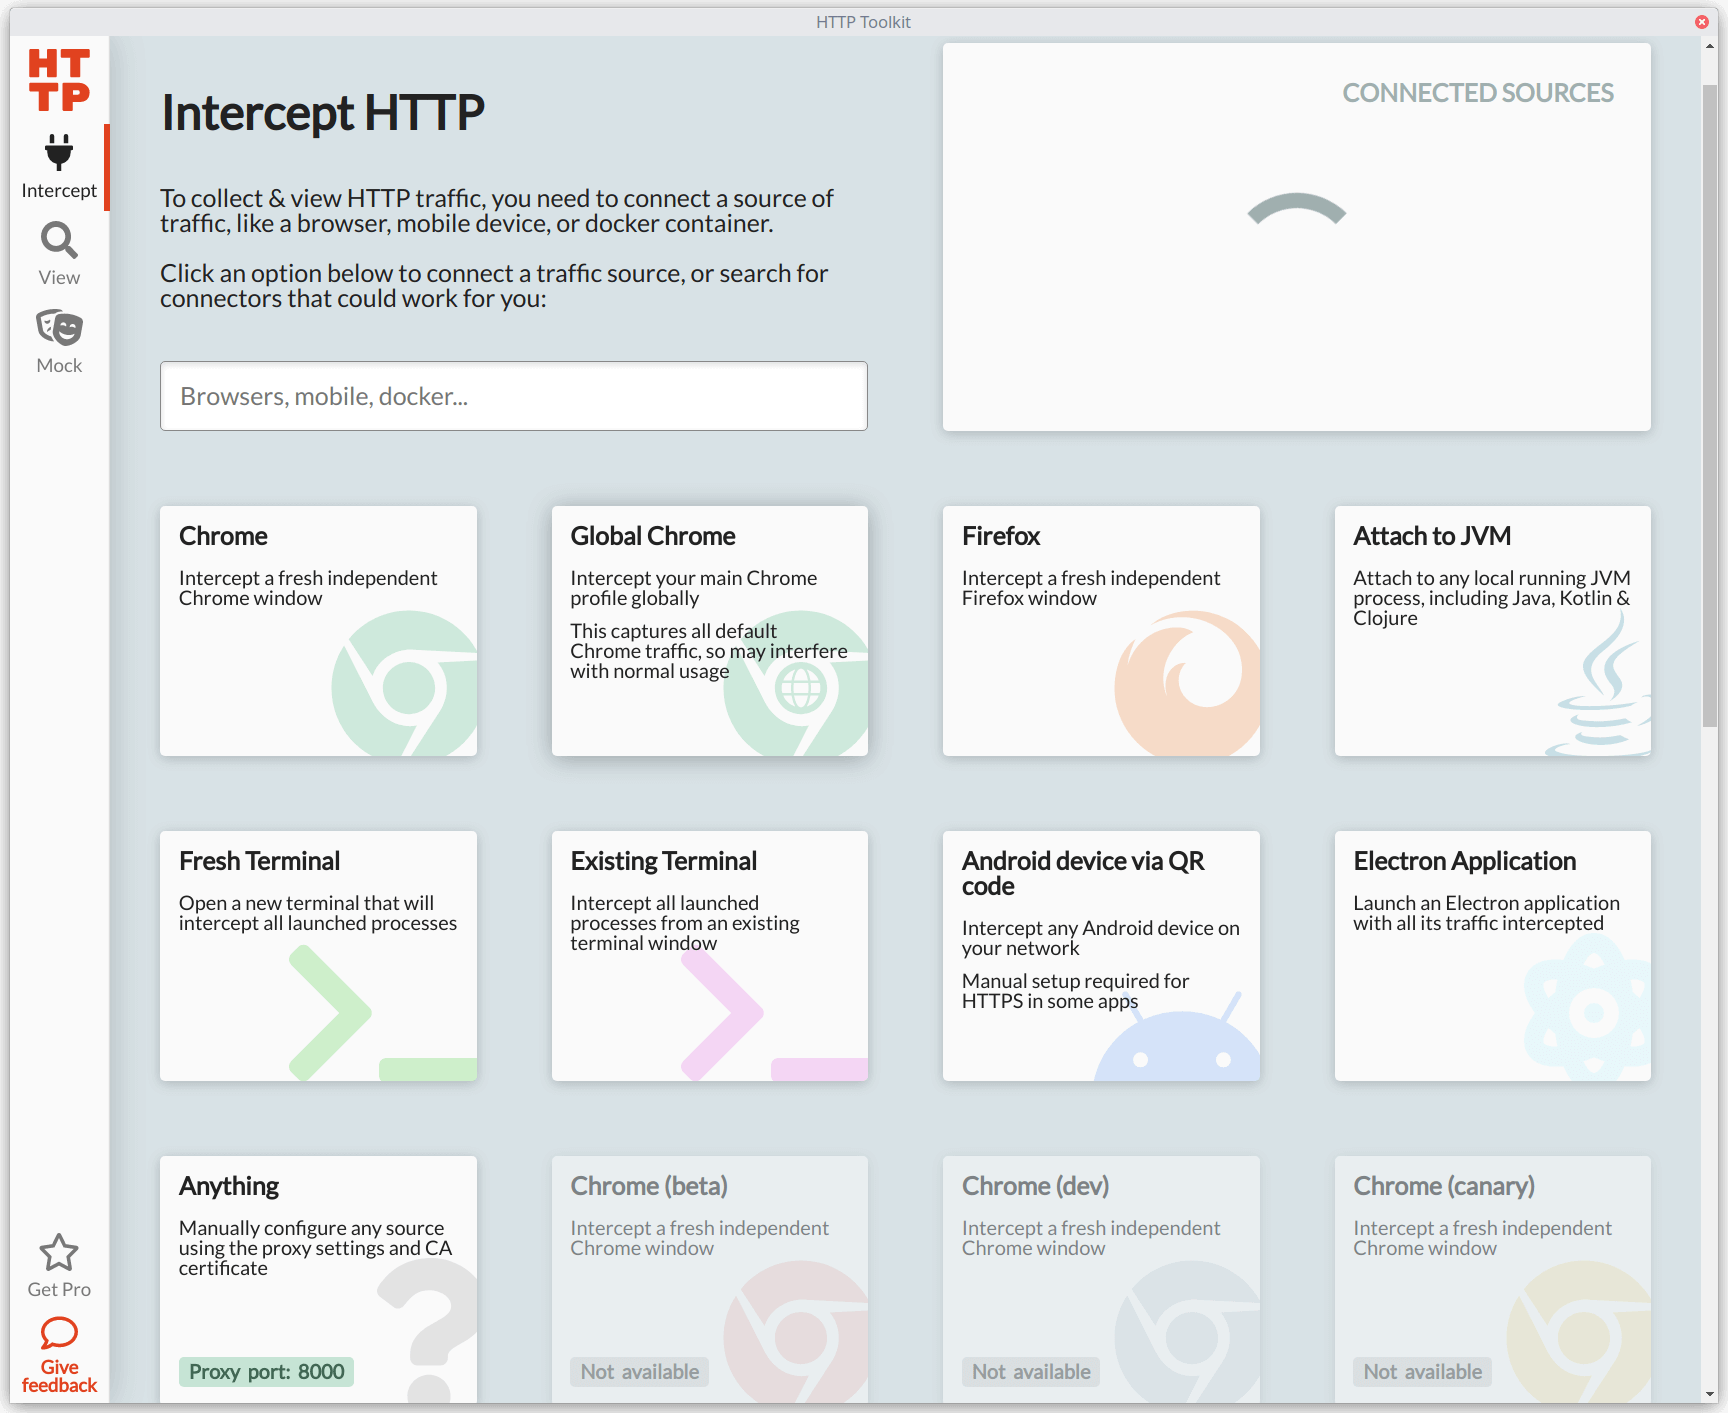Click the Android robot icon

coord(1178,1038)
